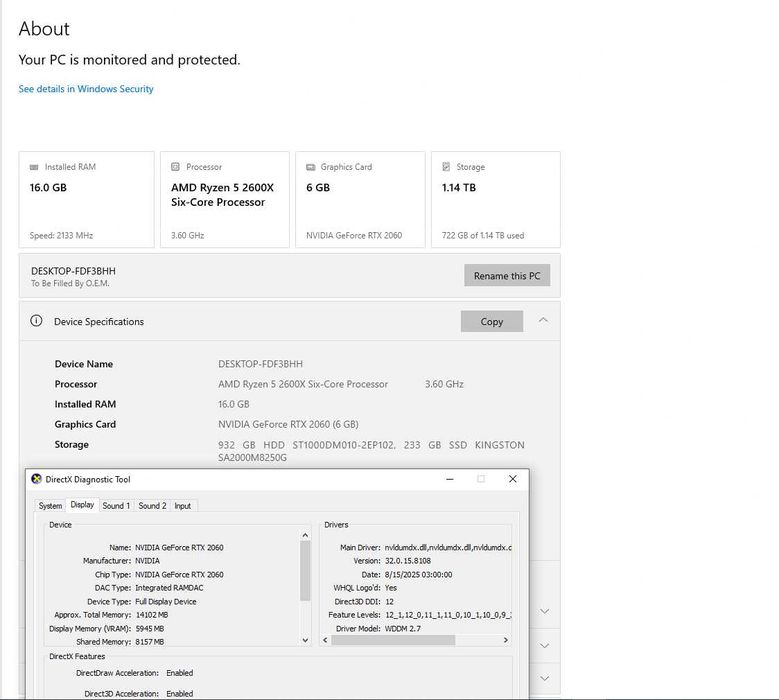The image size is (779, 700).
Task: Open See details in Windows Security link
Action: coord(86,89)
